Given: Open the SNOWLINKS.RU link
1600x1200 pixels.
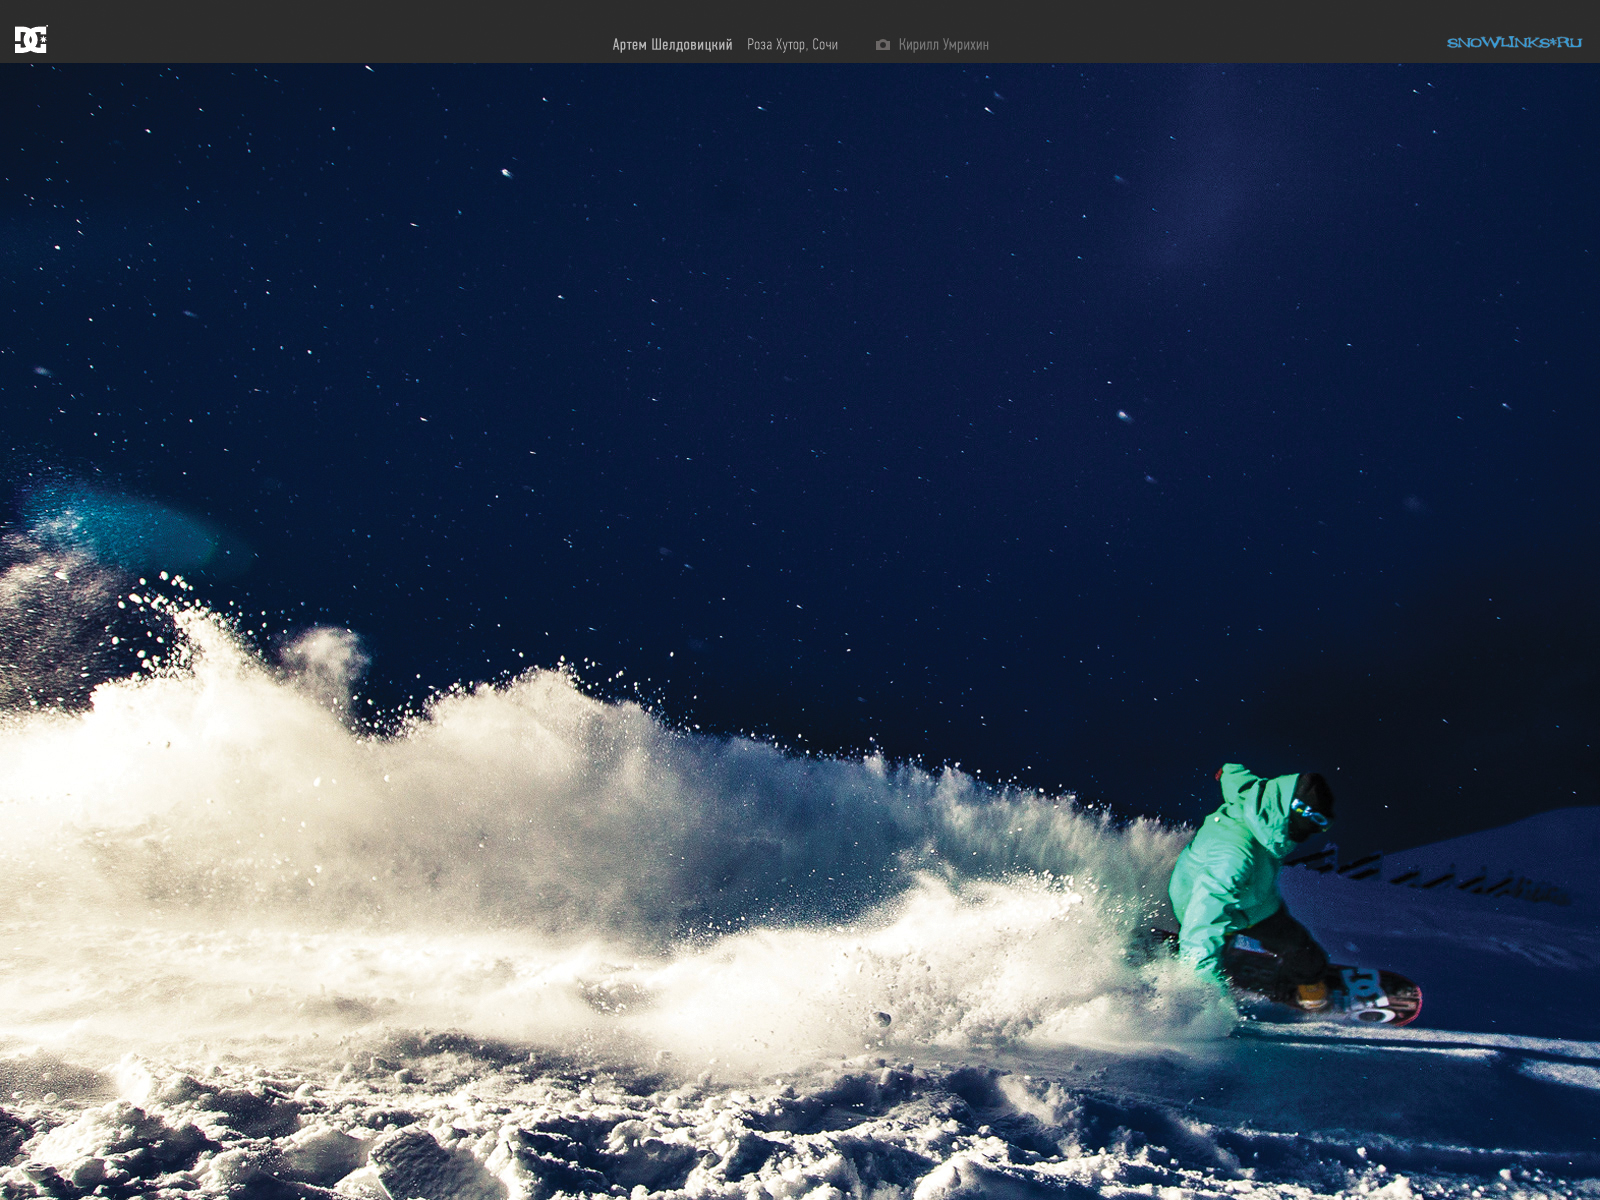Looking at the screenshot, I should [1514, 42].
